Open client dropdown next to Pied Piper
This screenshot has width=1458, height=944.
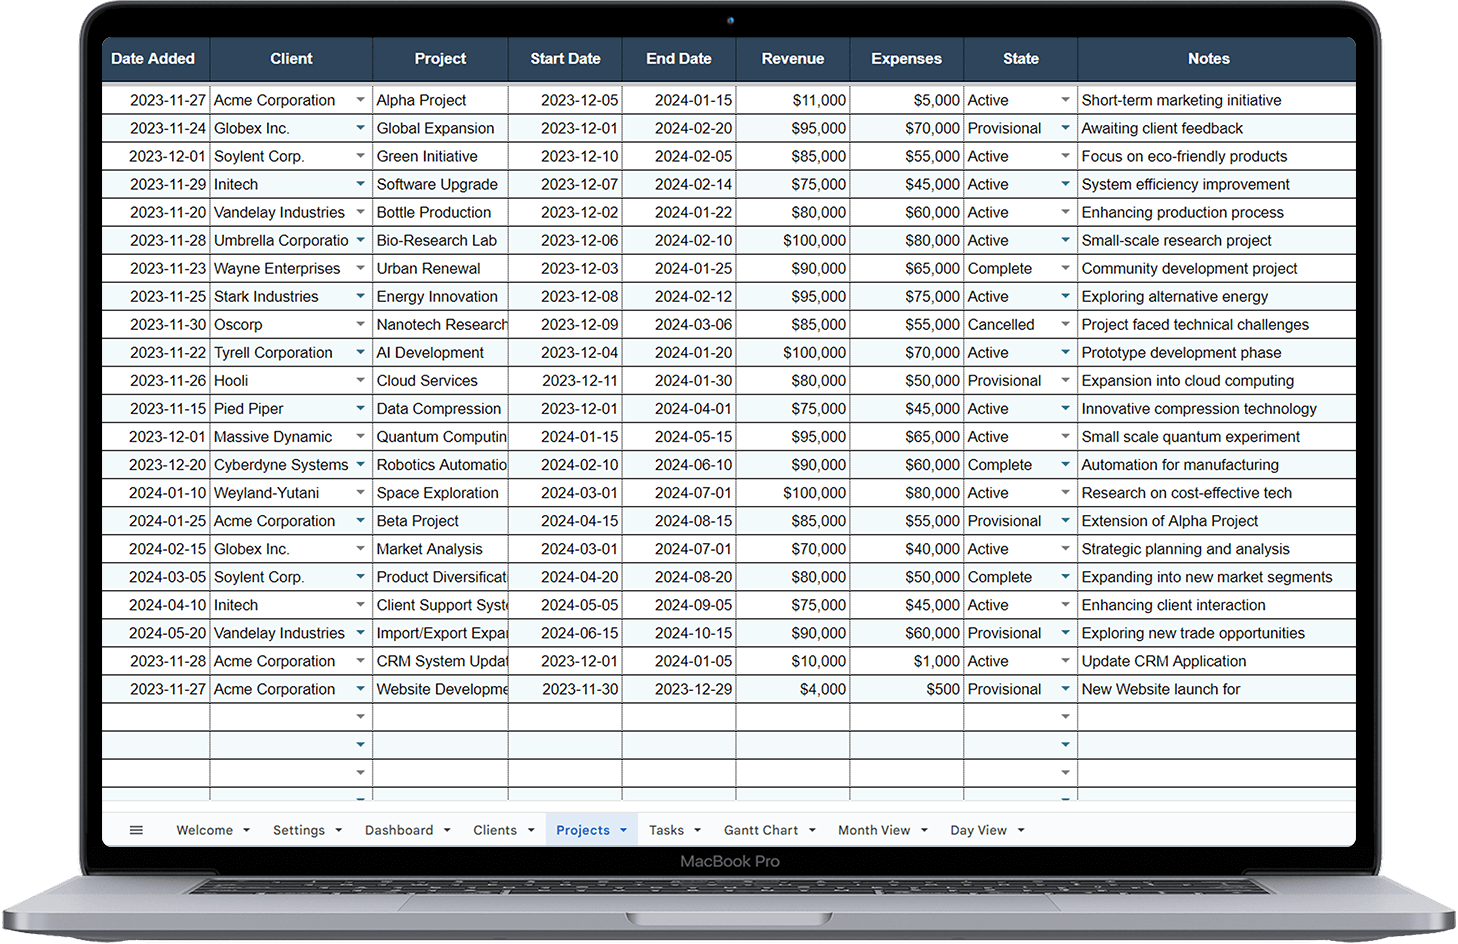360,408
